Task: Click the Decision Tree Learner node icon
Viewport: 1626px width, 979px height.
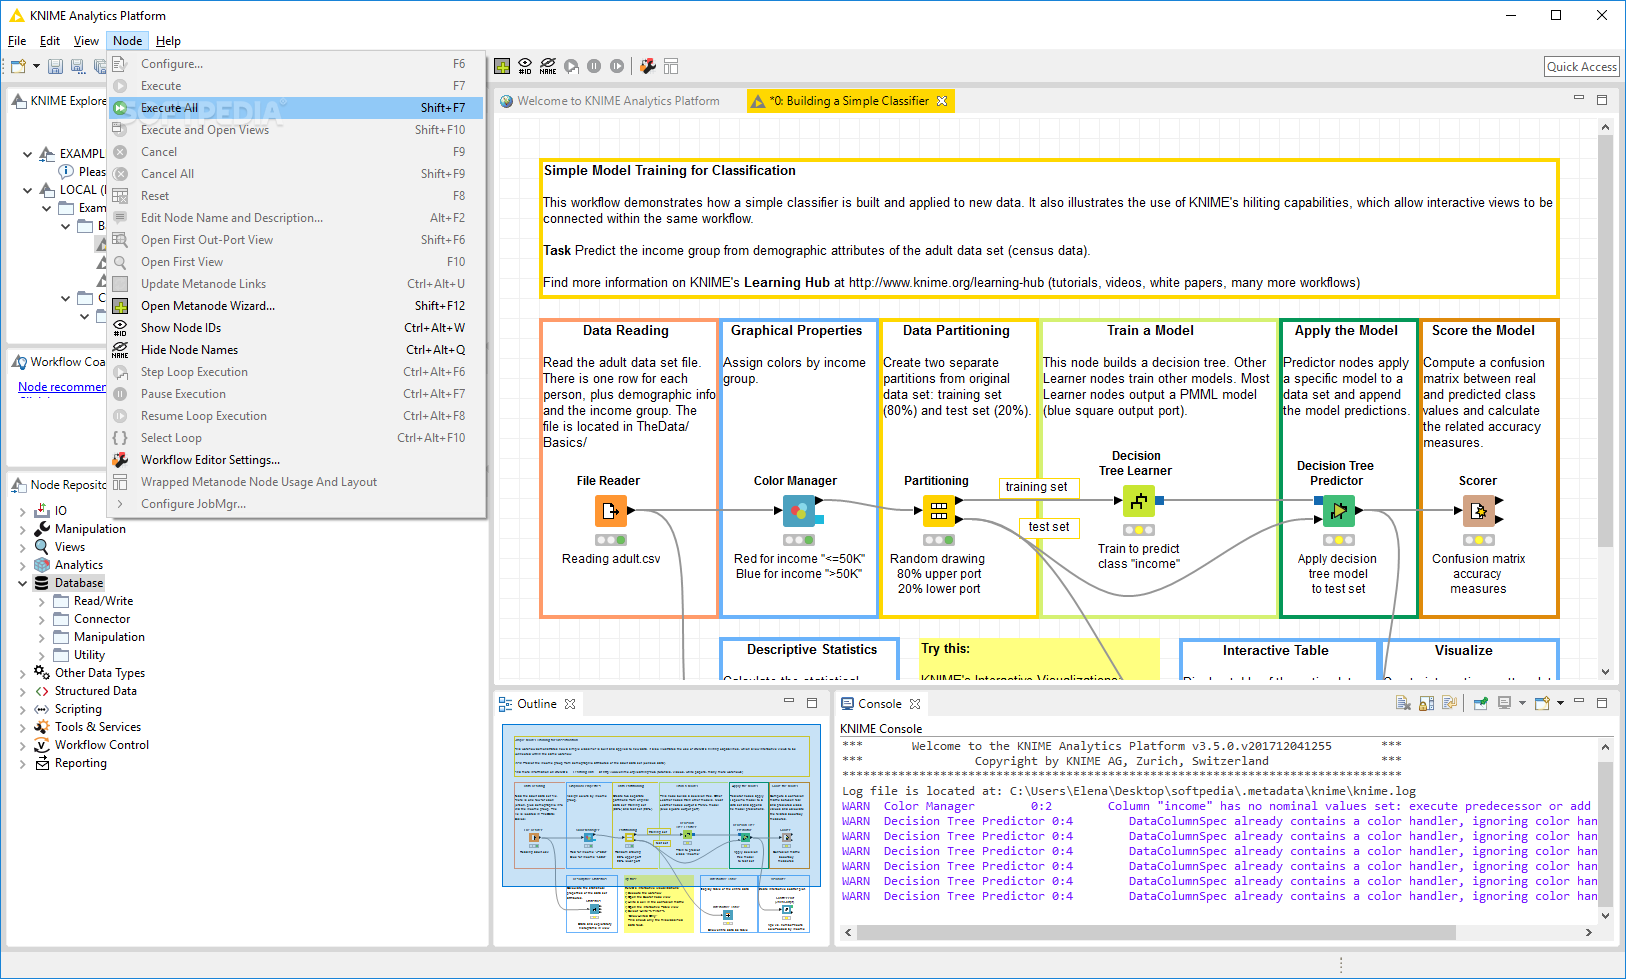Action: coord(1139,501)
